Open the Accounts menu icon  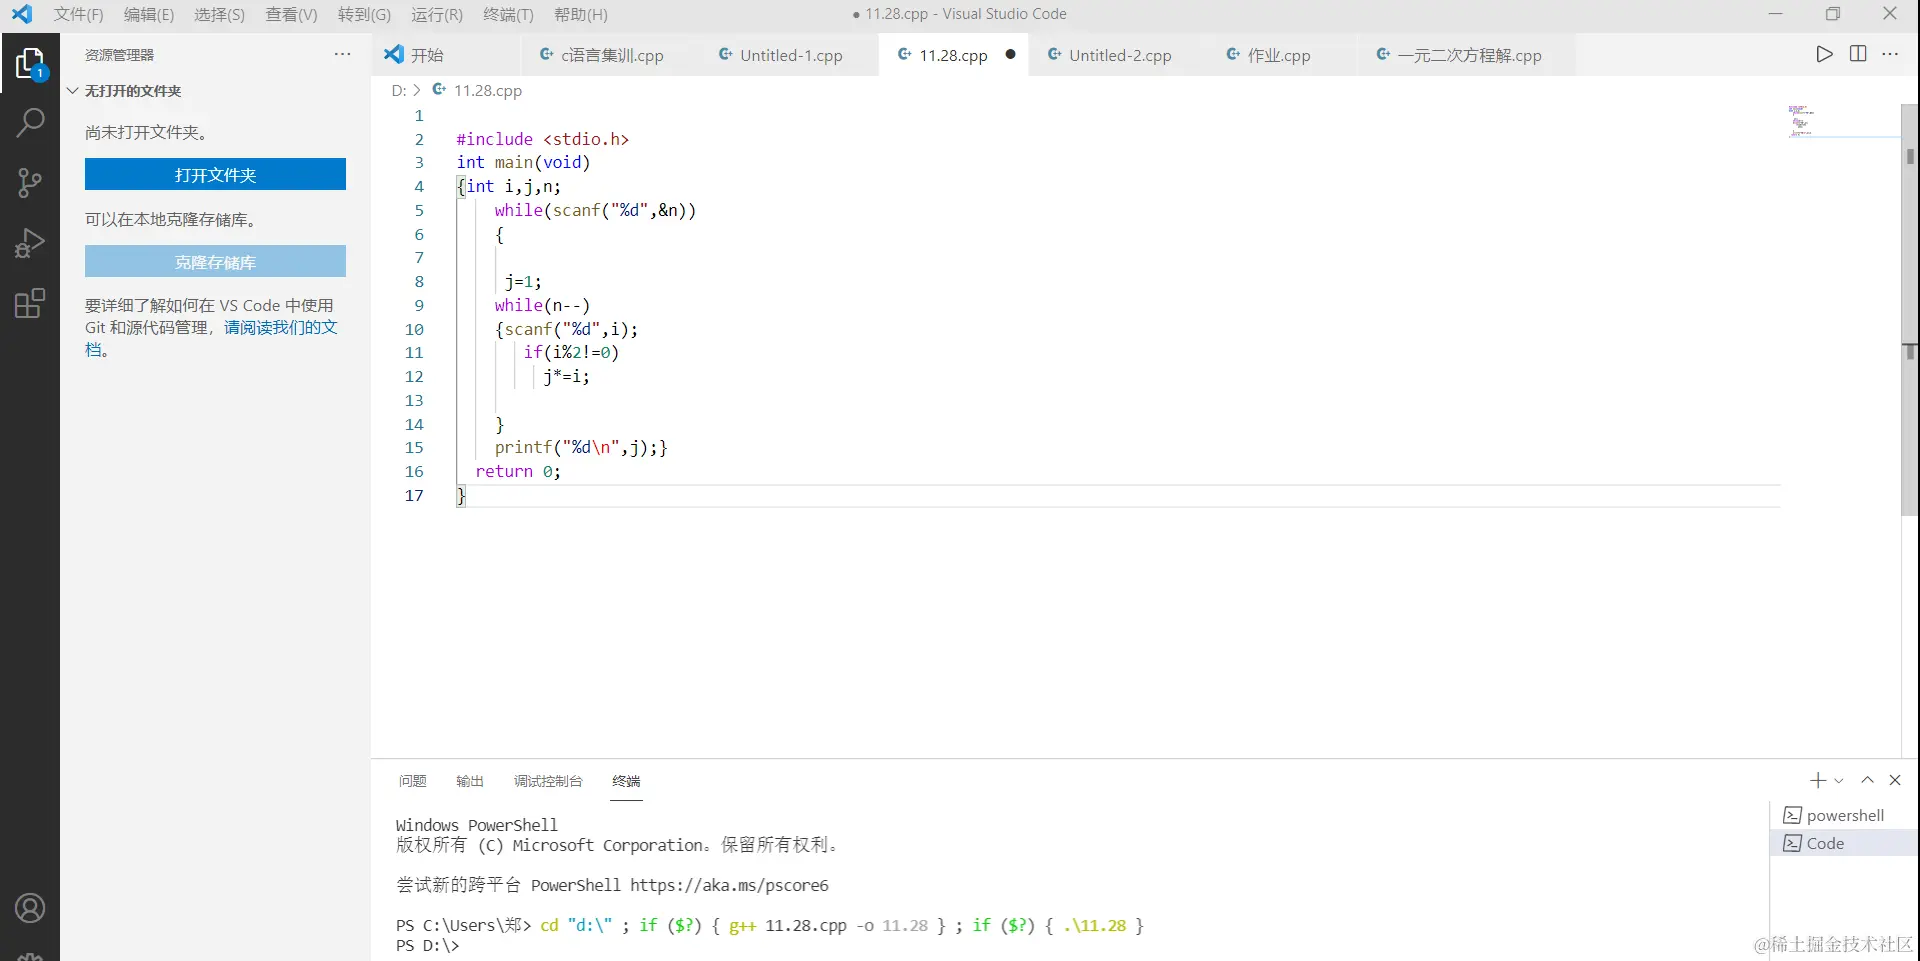coord(30,908)
